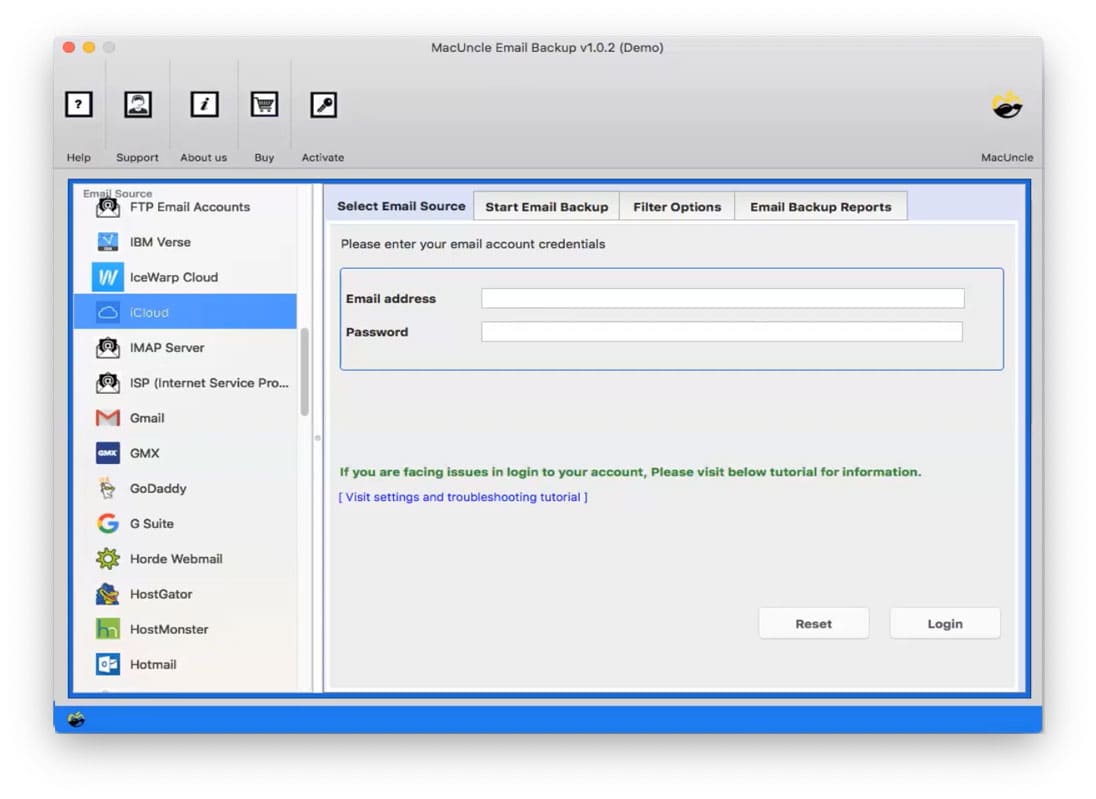Switch to the Start Email Backup tab
The image size is (1096, 799).
[546, 206]
